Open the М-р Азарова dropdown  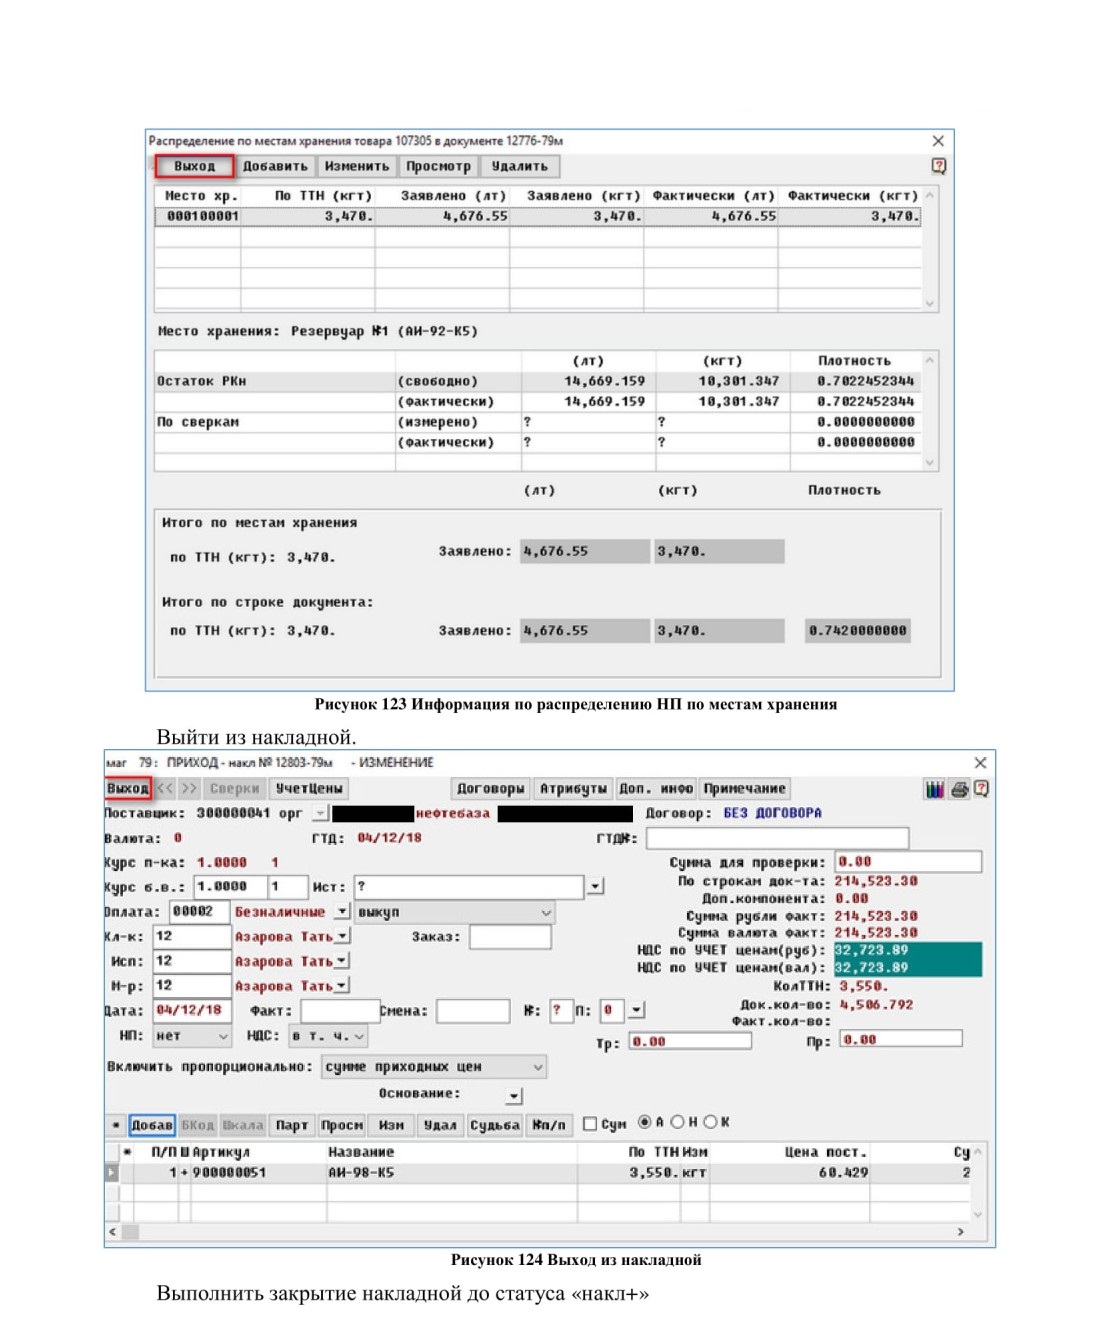[342, 985]
